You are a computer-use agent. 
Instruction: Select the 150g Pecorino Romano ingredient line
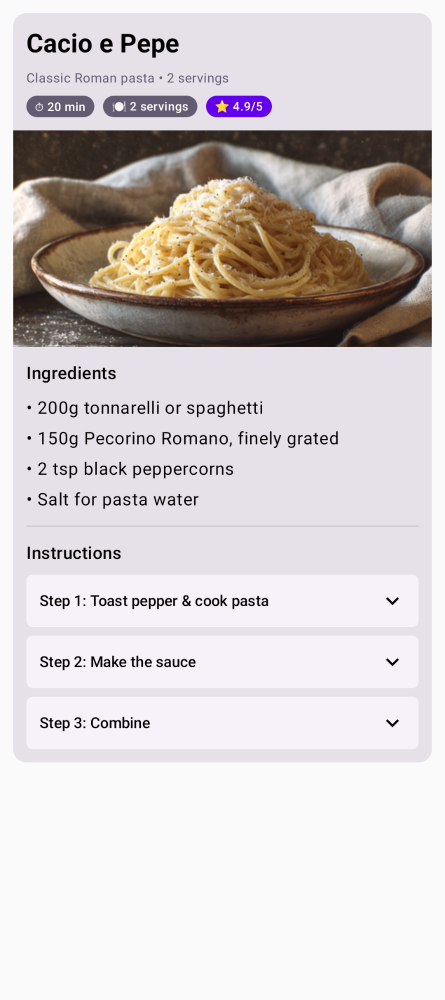pyautogui.click(x=182, y=439)
